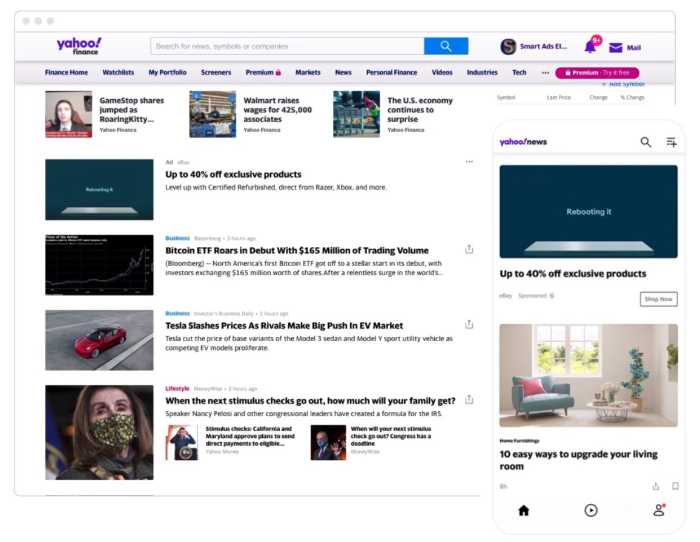Share the Bitcoin ETF article

tap(469, 249)
